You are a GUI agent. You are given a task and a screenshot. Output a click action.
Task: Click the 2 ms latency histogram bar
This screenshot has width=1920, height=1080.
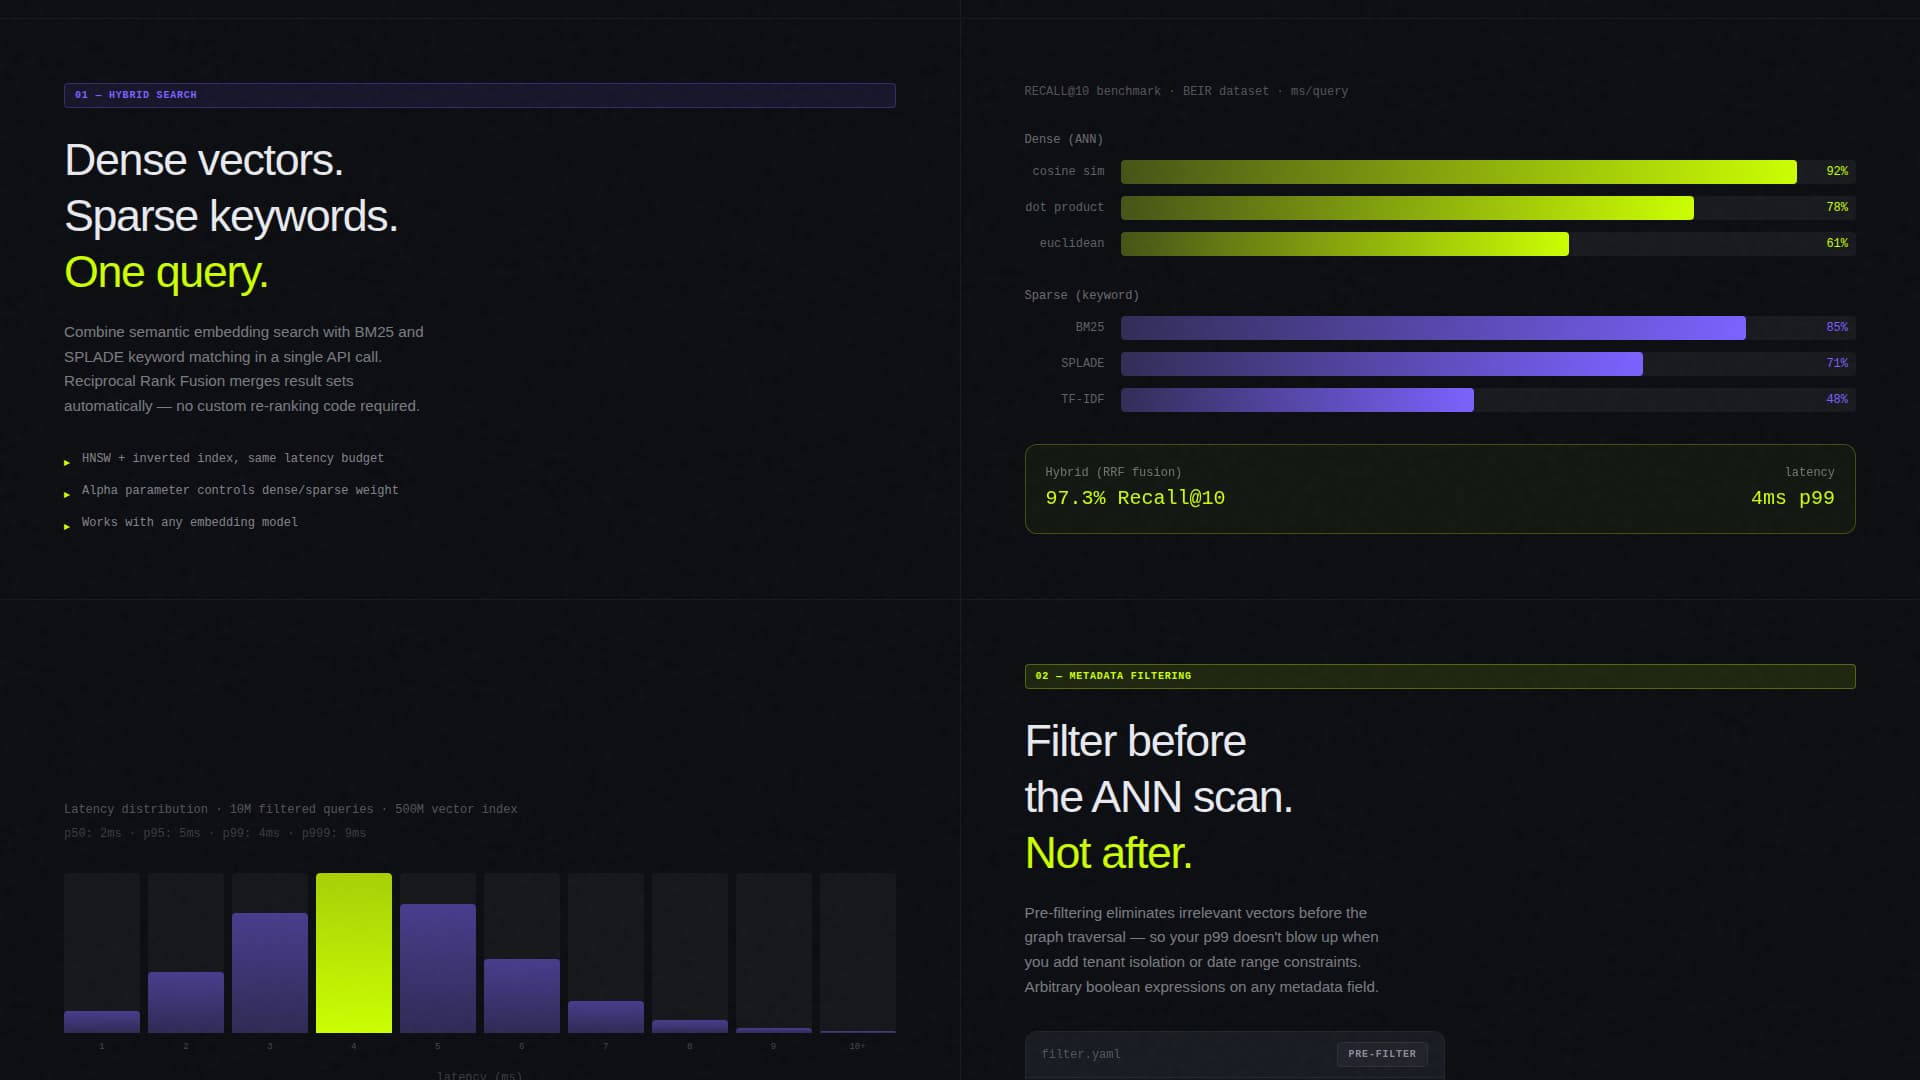click(186, 1003)
